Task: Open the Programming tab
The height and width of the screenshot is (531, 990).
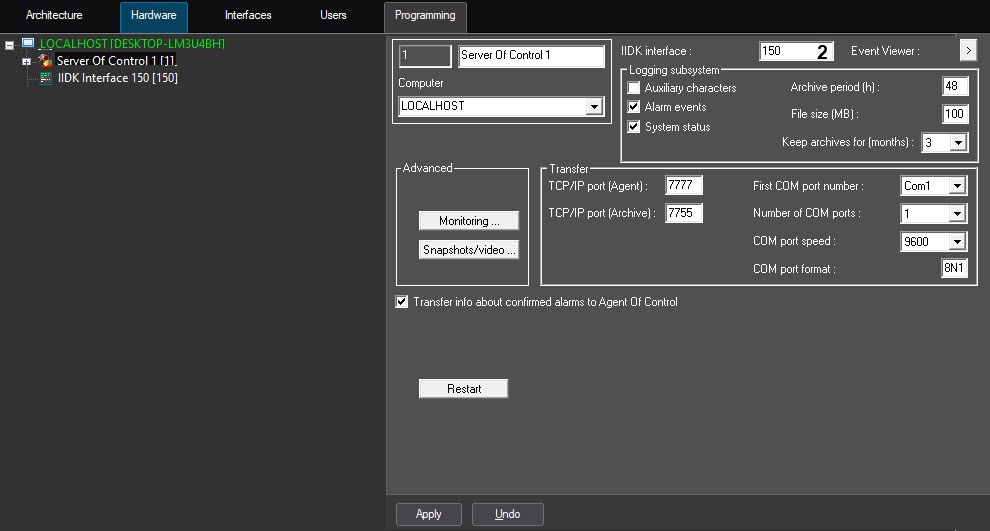Action: 425,16
